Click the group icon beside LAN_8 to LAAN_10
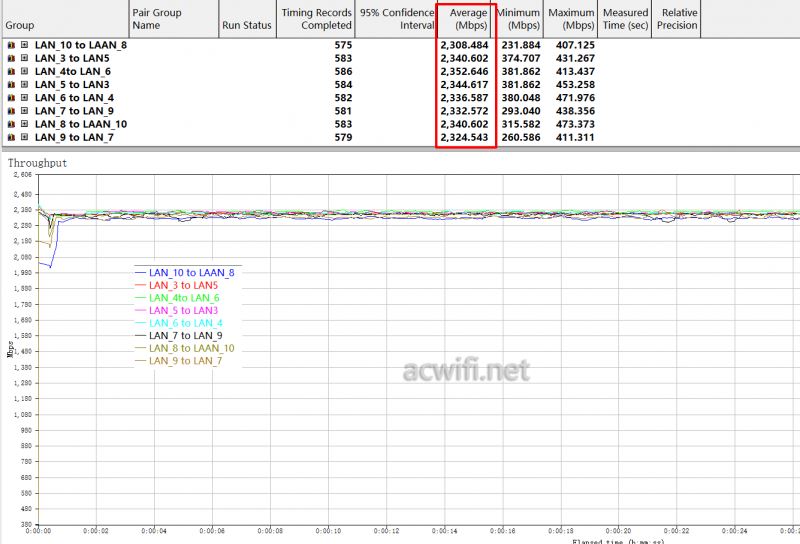 (10, 124)
